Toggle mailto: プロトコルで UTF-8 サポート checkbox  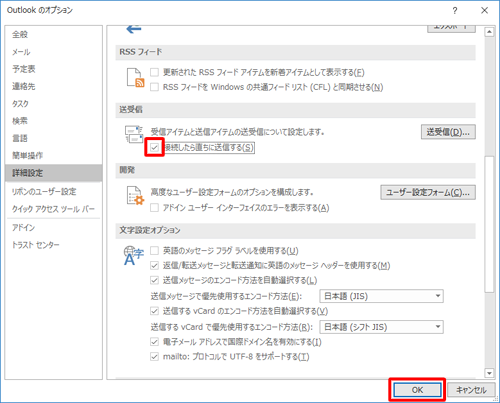tap(154, 357)
